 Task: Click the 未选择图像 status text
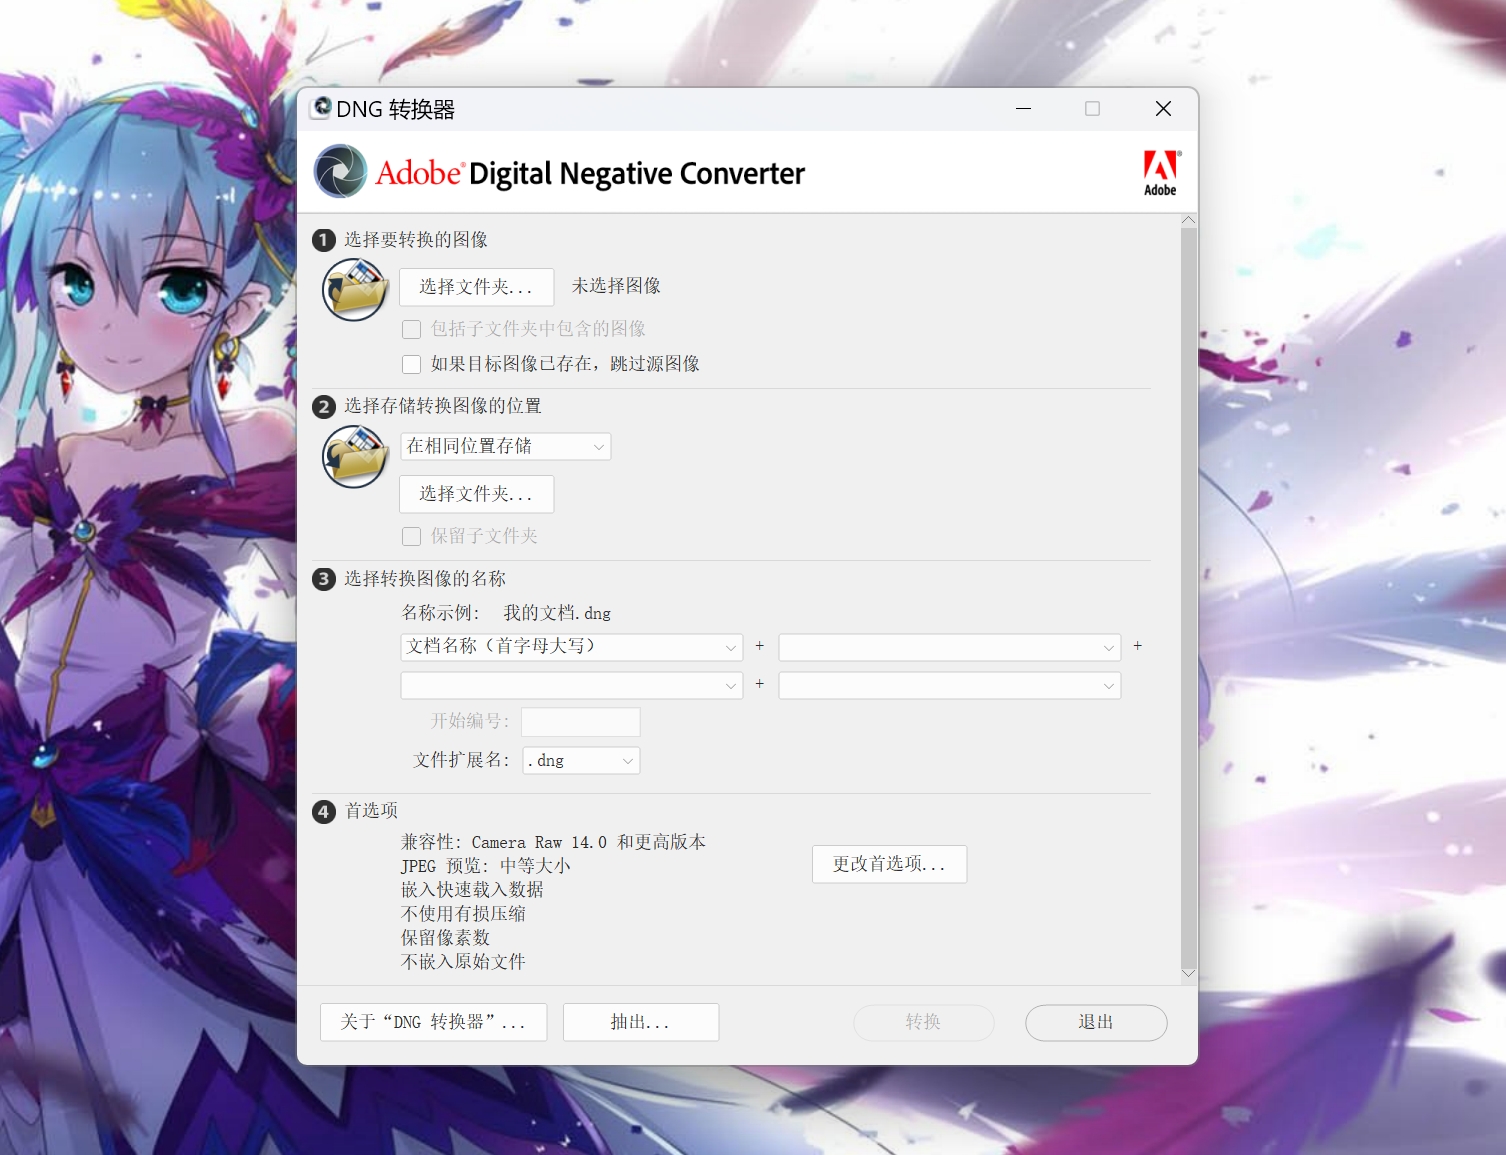click(x=616, y=286)
